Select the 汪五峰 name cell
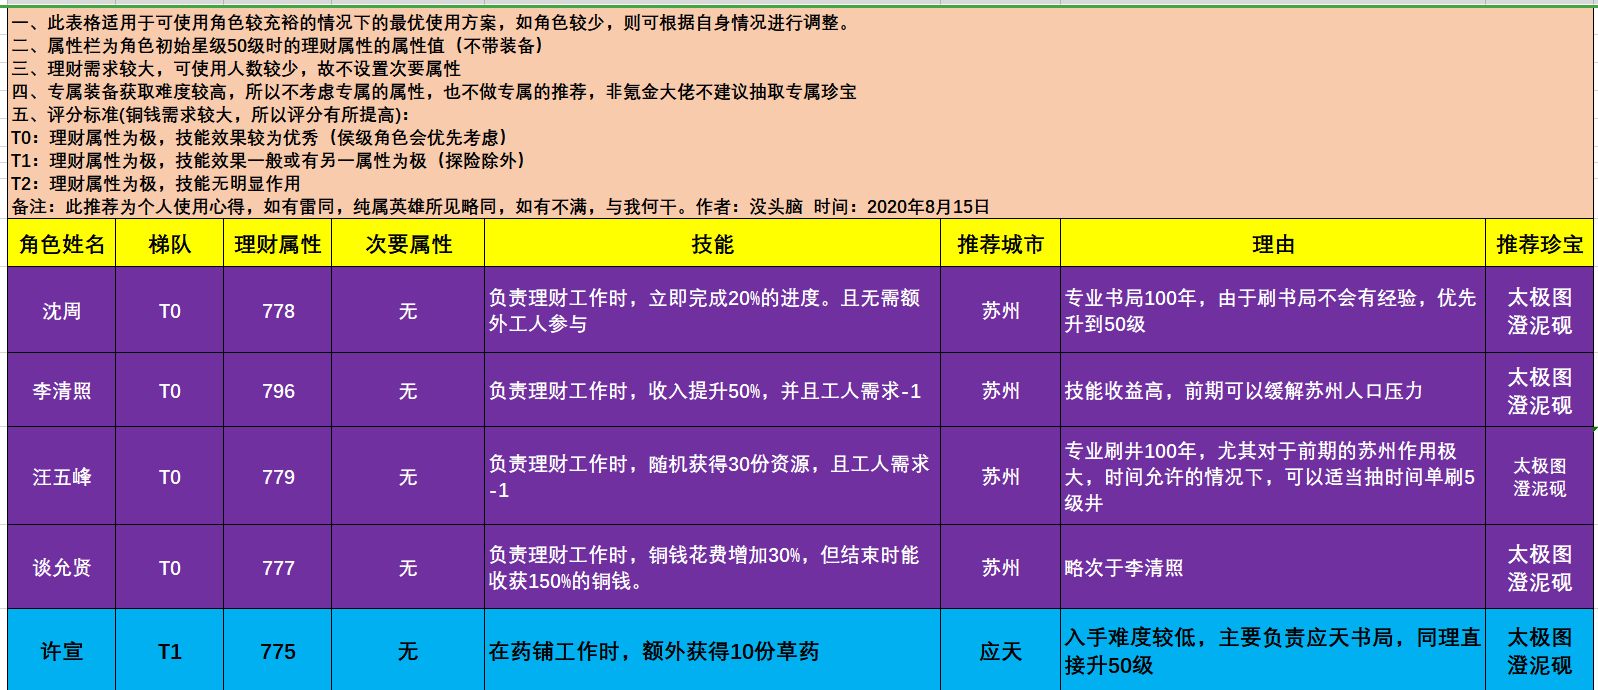 point(62,477)
